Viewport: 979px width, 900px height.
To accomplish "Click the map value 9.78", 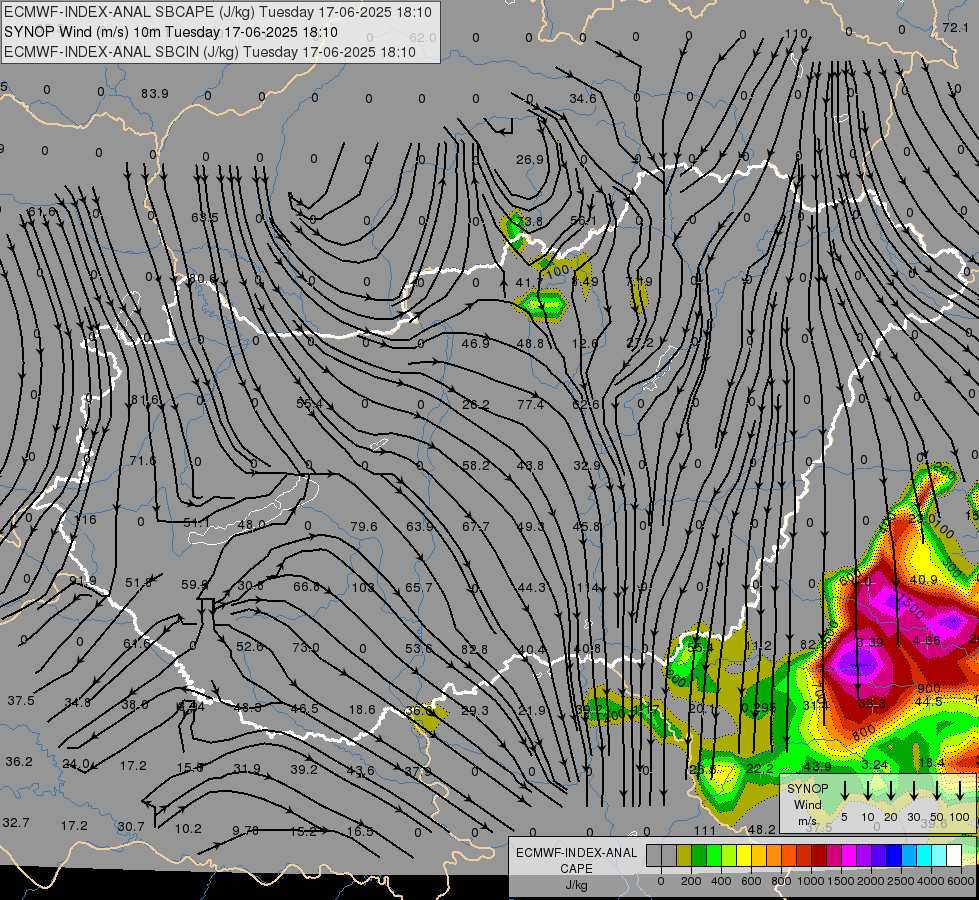I will tap(245, 831).
